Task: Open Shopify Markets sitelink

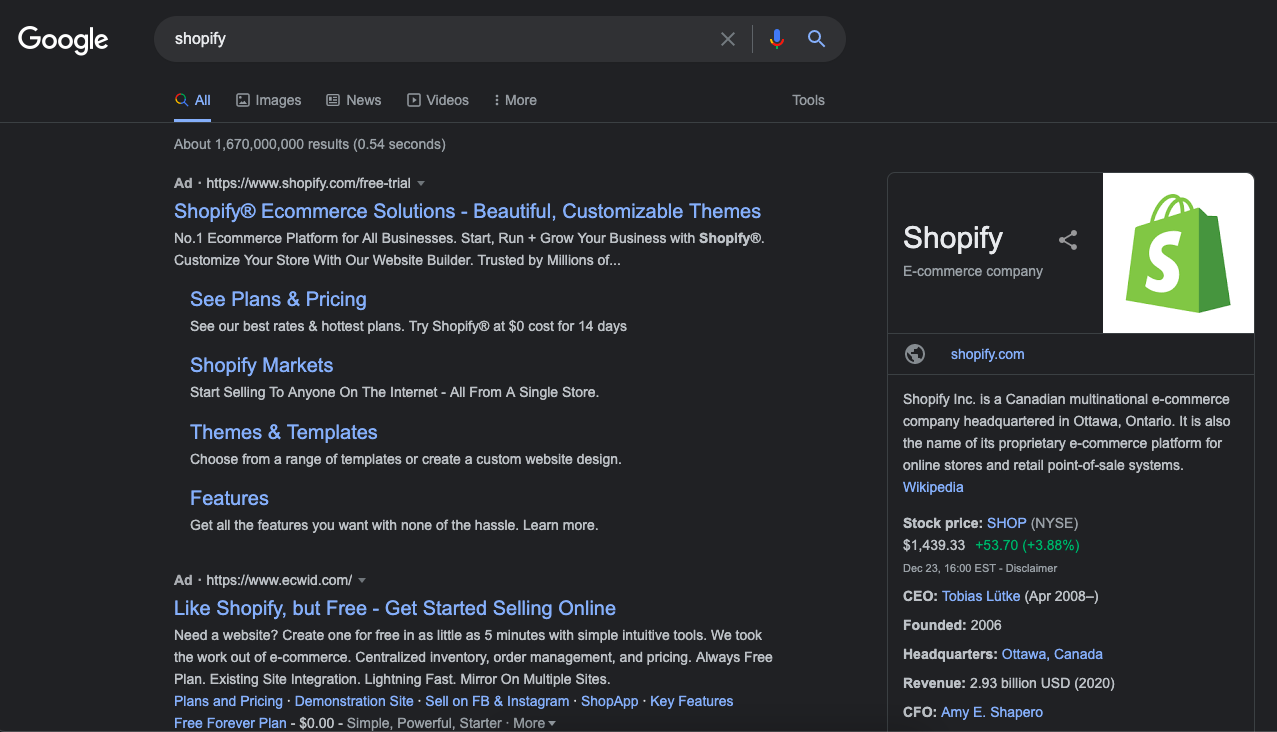Action: (x=261, y=365)
